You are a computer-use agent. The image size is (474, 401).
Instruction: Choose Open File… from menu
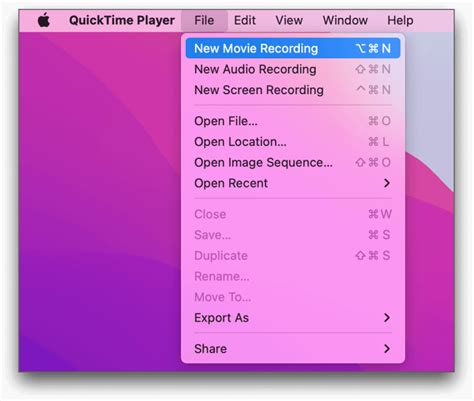click(x=293, y=121)
